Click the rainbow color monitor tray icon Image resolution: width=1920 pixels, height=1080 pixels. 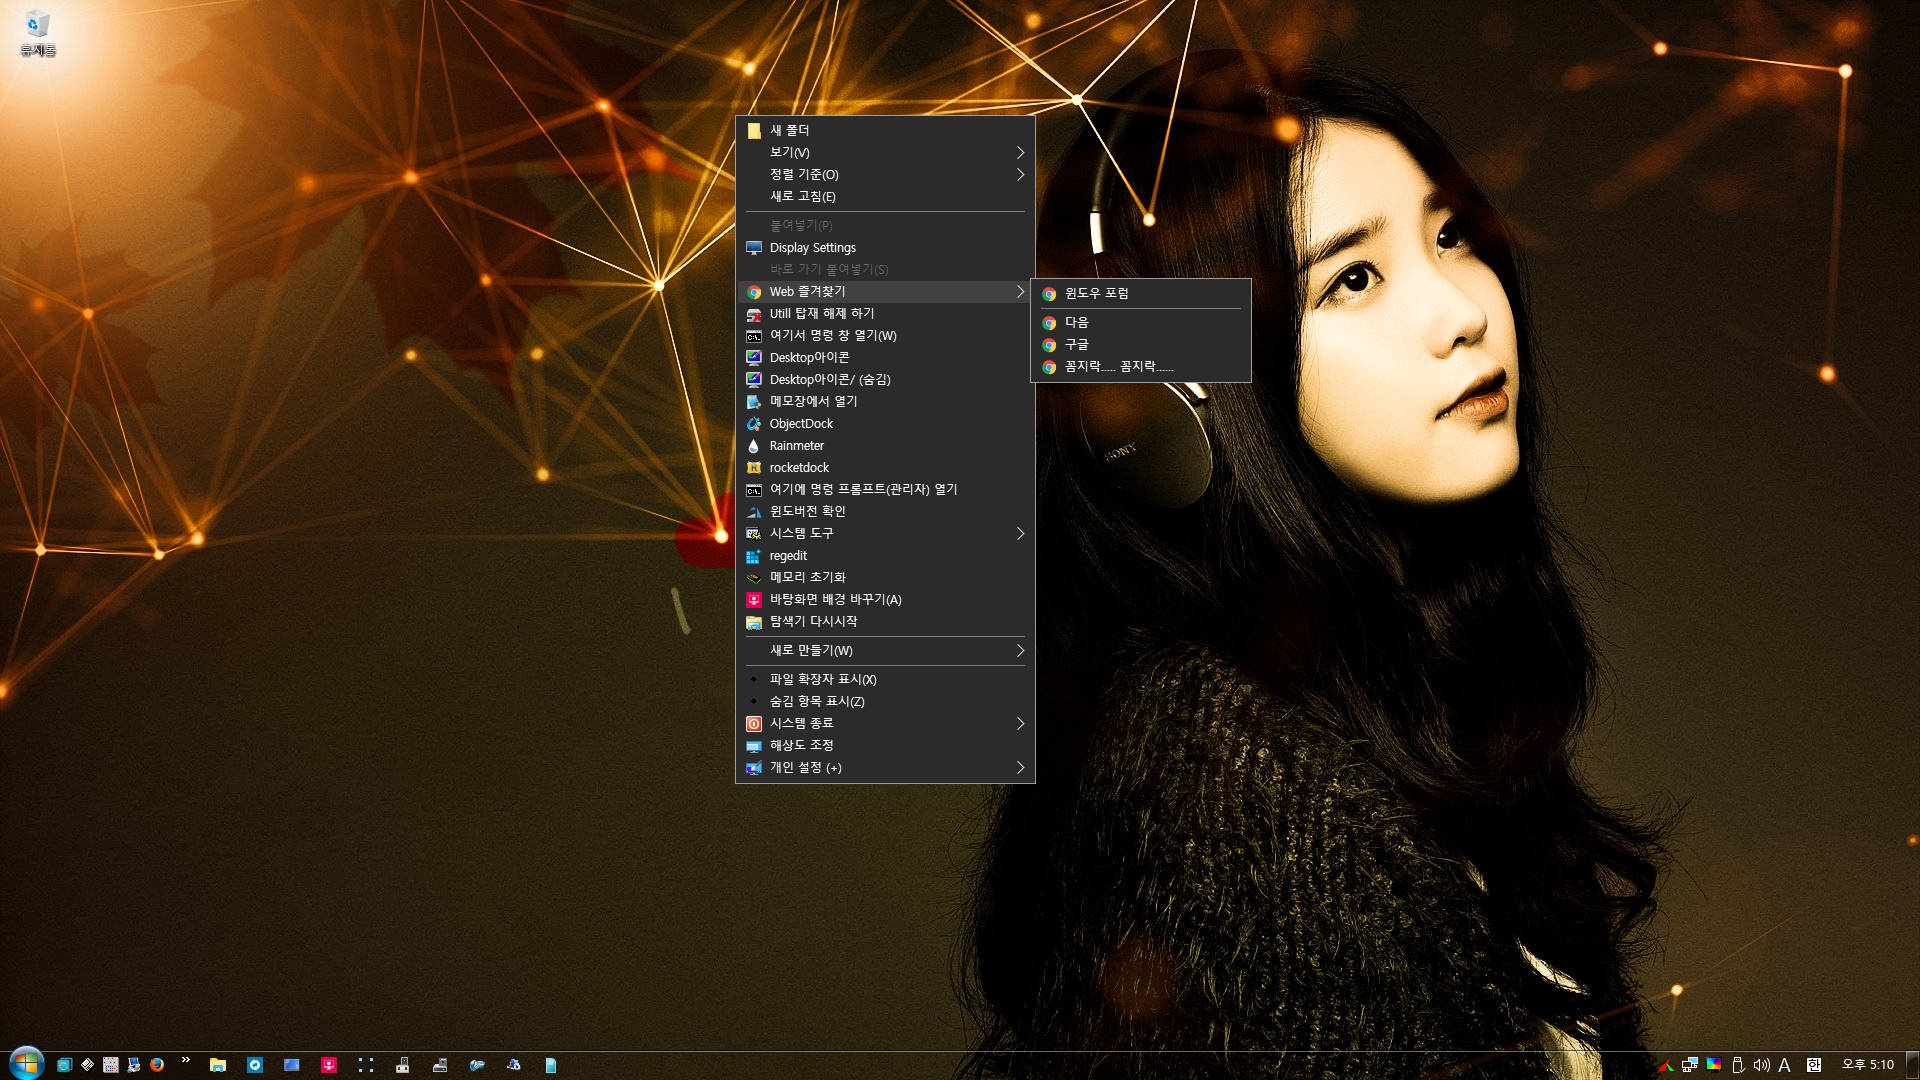1714,1065
